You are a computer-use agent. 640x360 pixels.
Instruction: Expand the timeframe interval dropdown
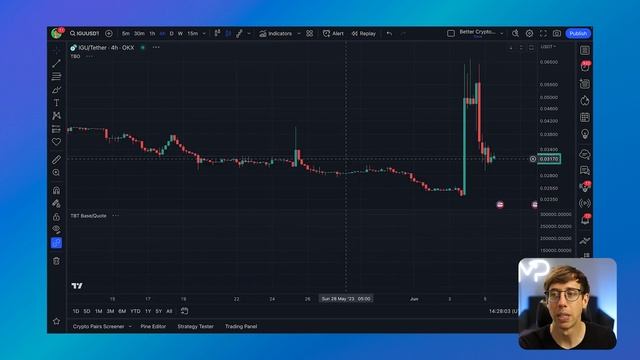(204, 33)
